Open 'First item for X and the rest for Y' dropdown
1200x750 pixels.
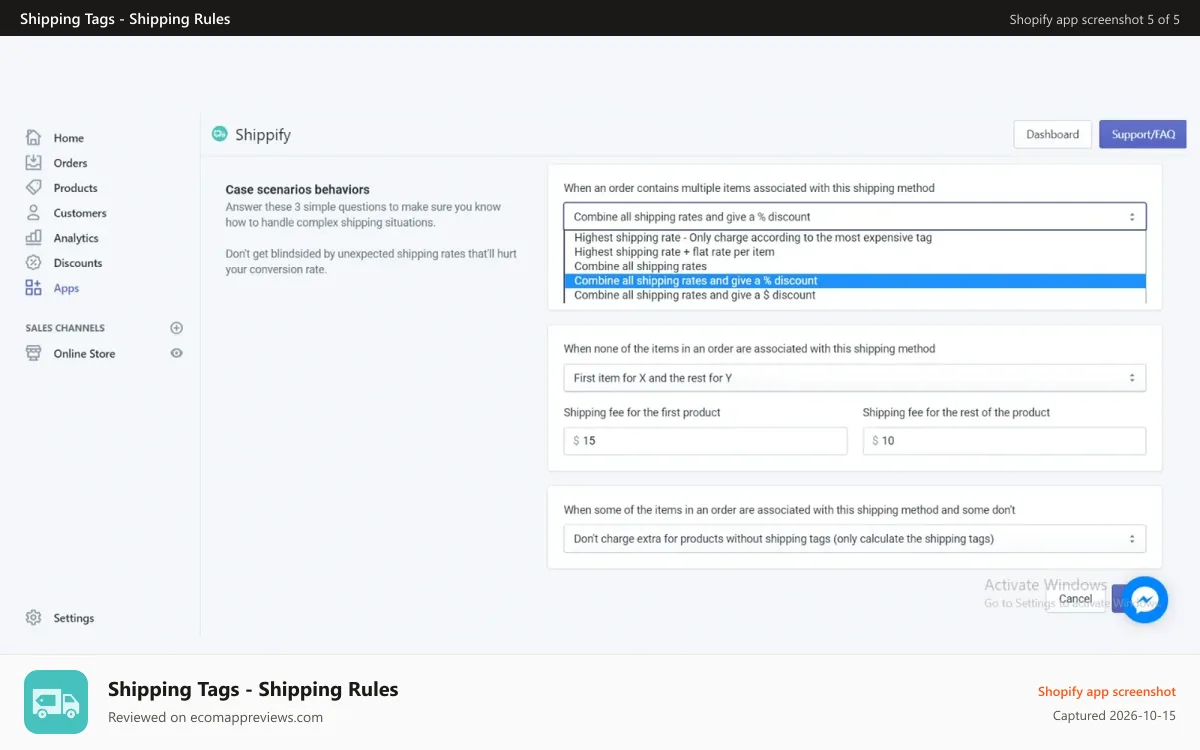(855, 378)
